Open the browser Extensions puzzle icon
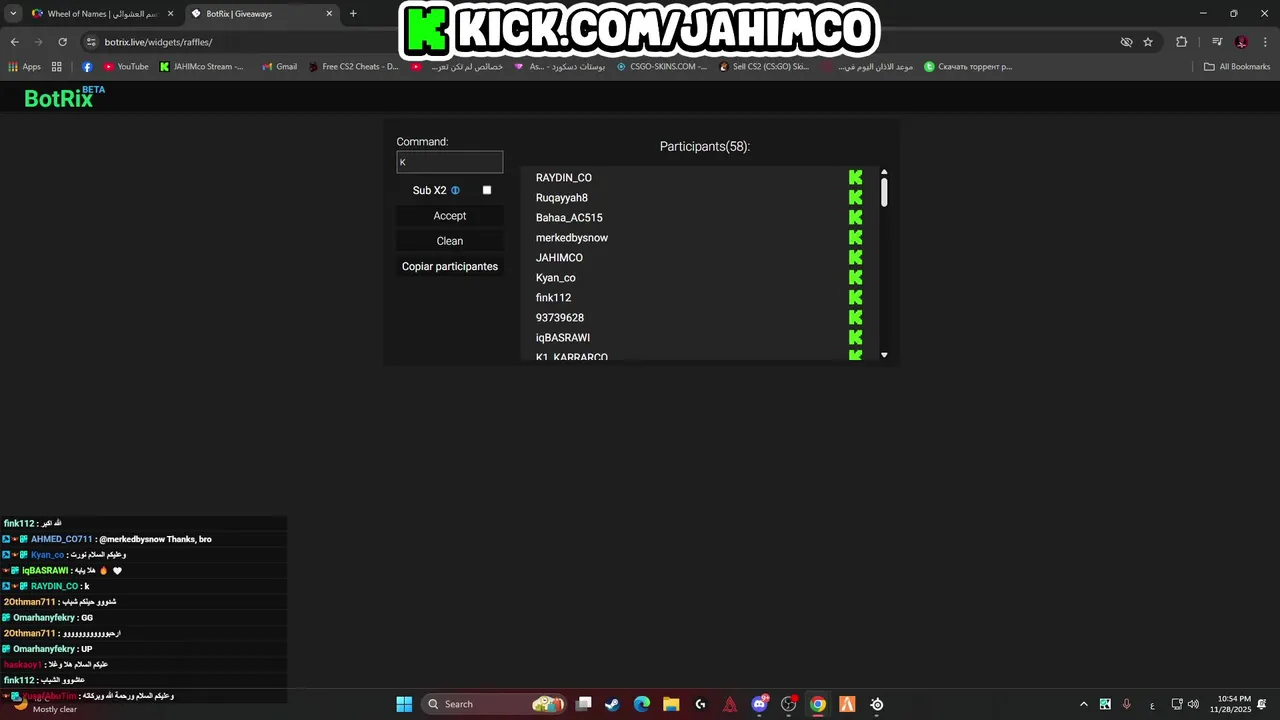This screenshot has width=1280, height=720. (x=1181, y=42)
